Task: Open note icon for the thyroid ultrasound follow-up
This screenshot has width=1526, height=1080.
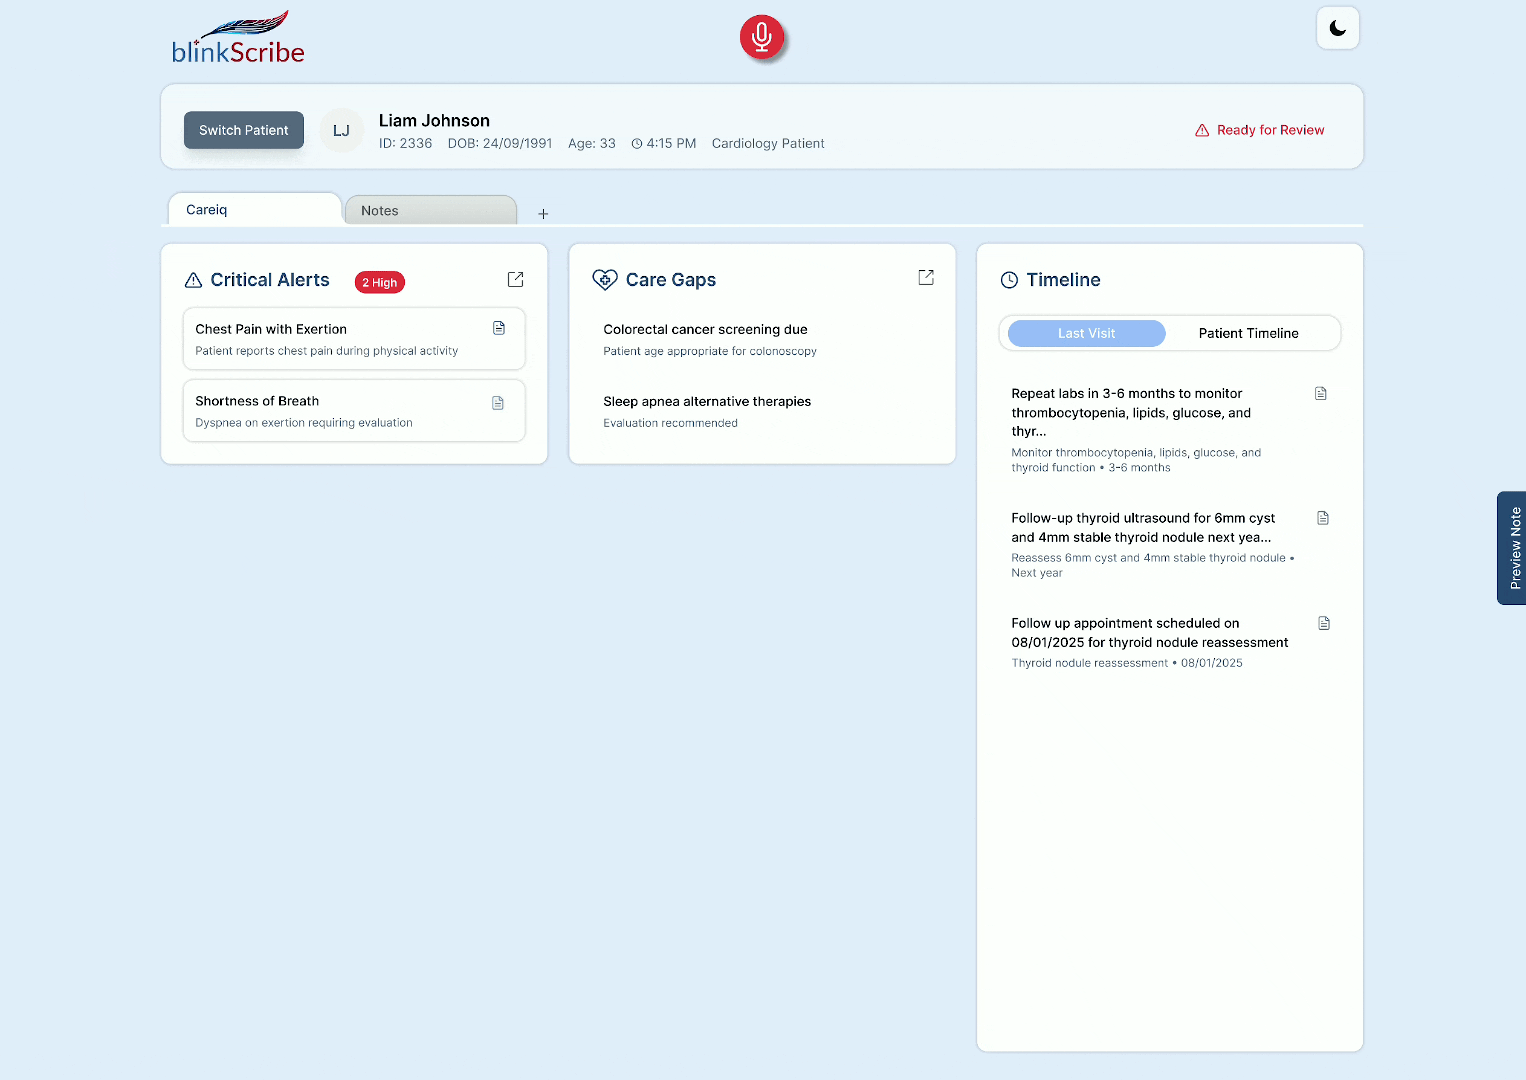Action: (1322, 518)
